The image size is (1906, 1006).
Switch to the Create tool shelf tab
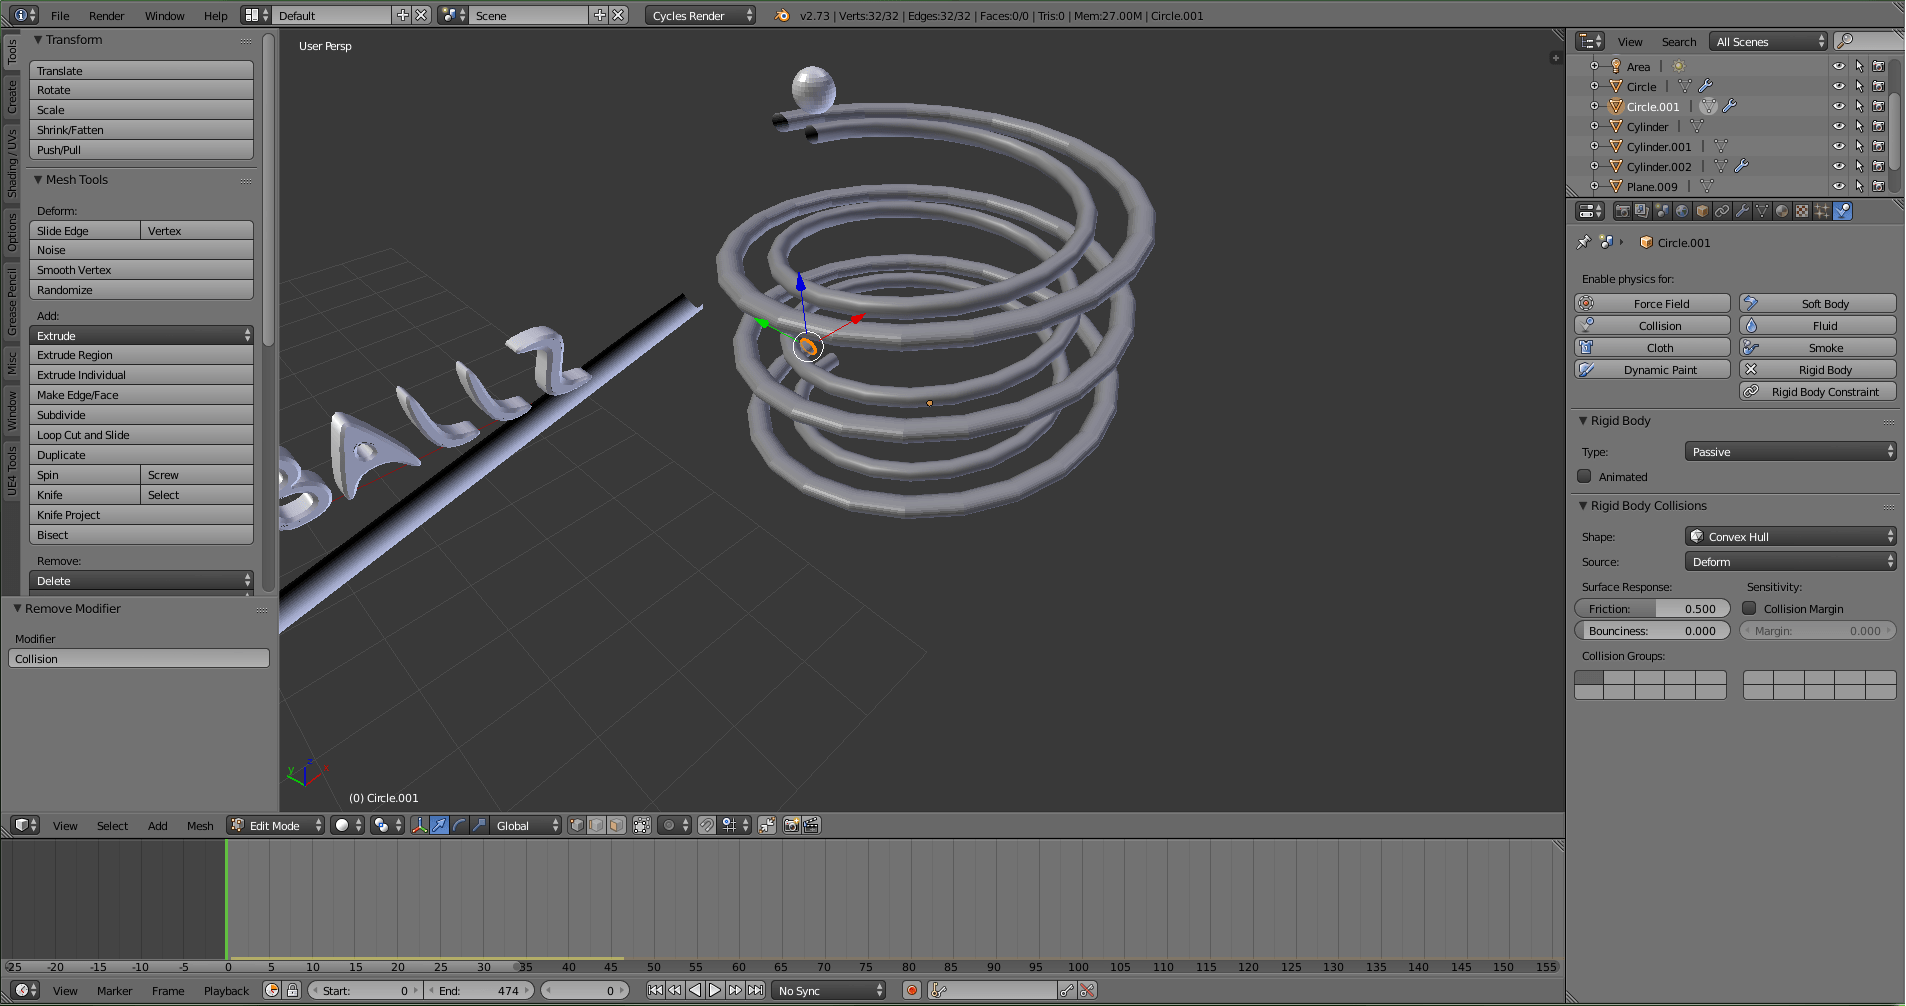(x=12, y=97)
